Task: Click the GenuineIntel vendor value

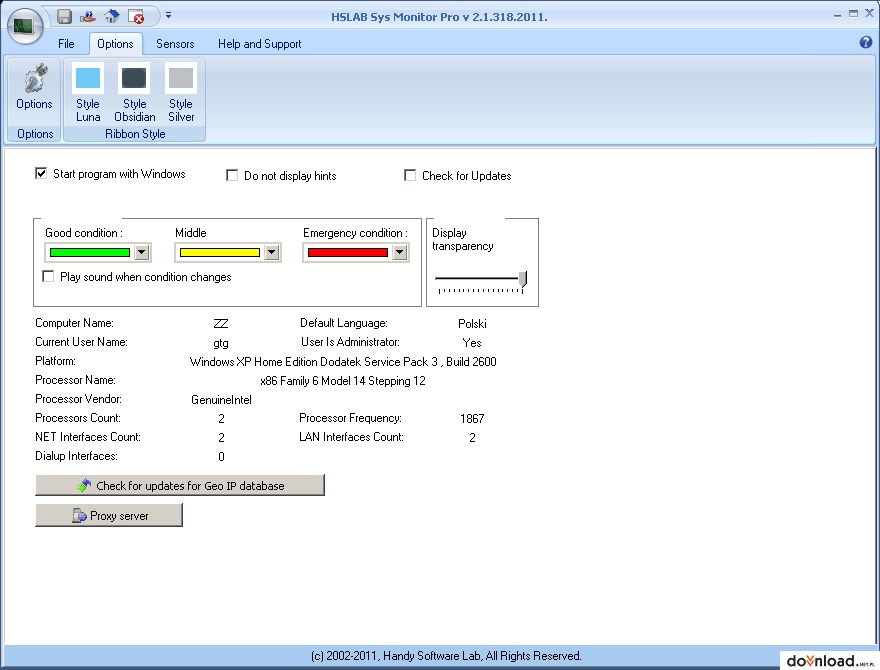Action: tap(221, 400)
